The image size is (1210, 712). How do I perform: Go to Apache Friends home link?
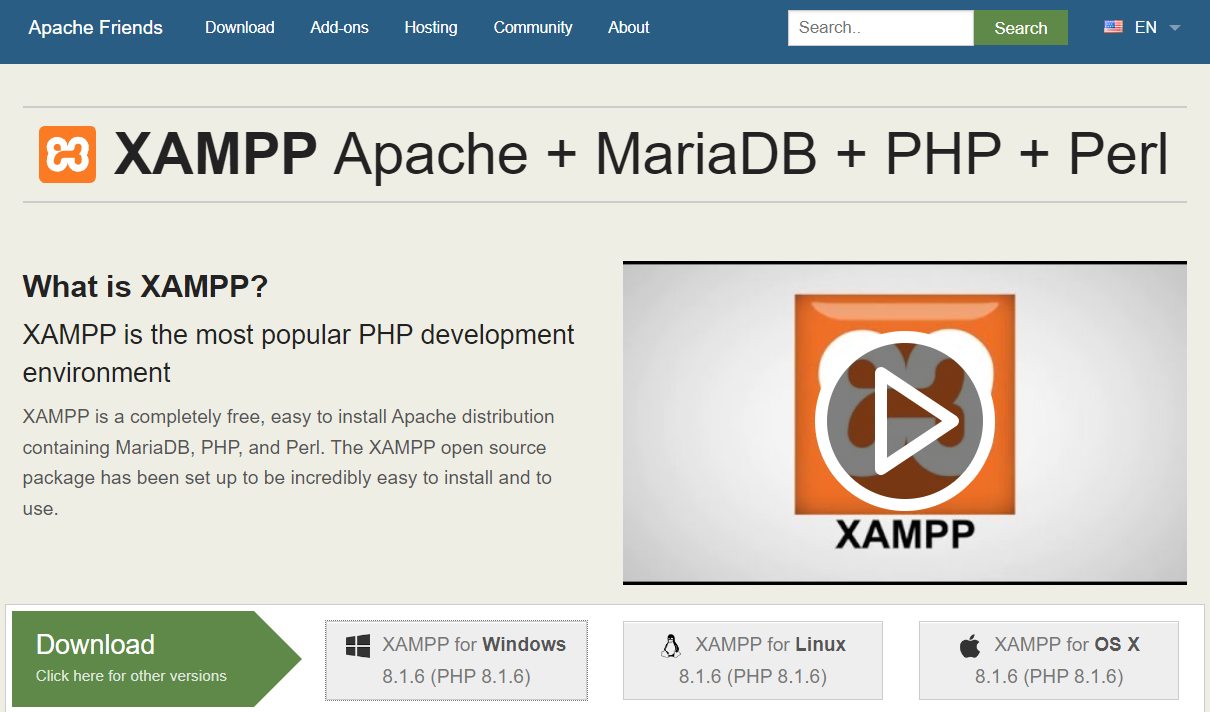(x=96, y=28)
